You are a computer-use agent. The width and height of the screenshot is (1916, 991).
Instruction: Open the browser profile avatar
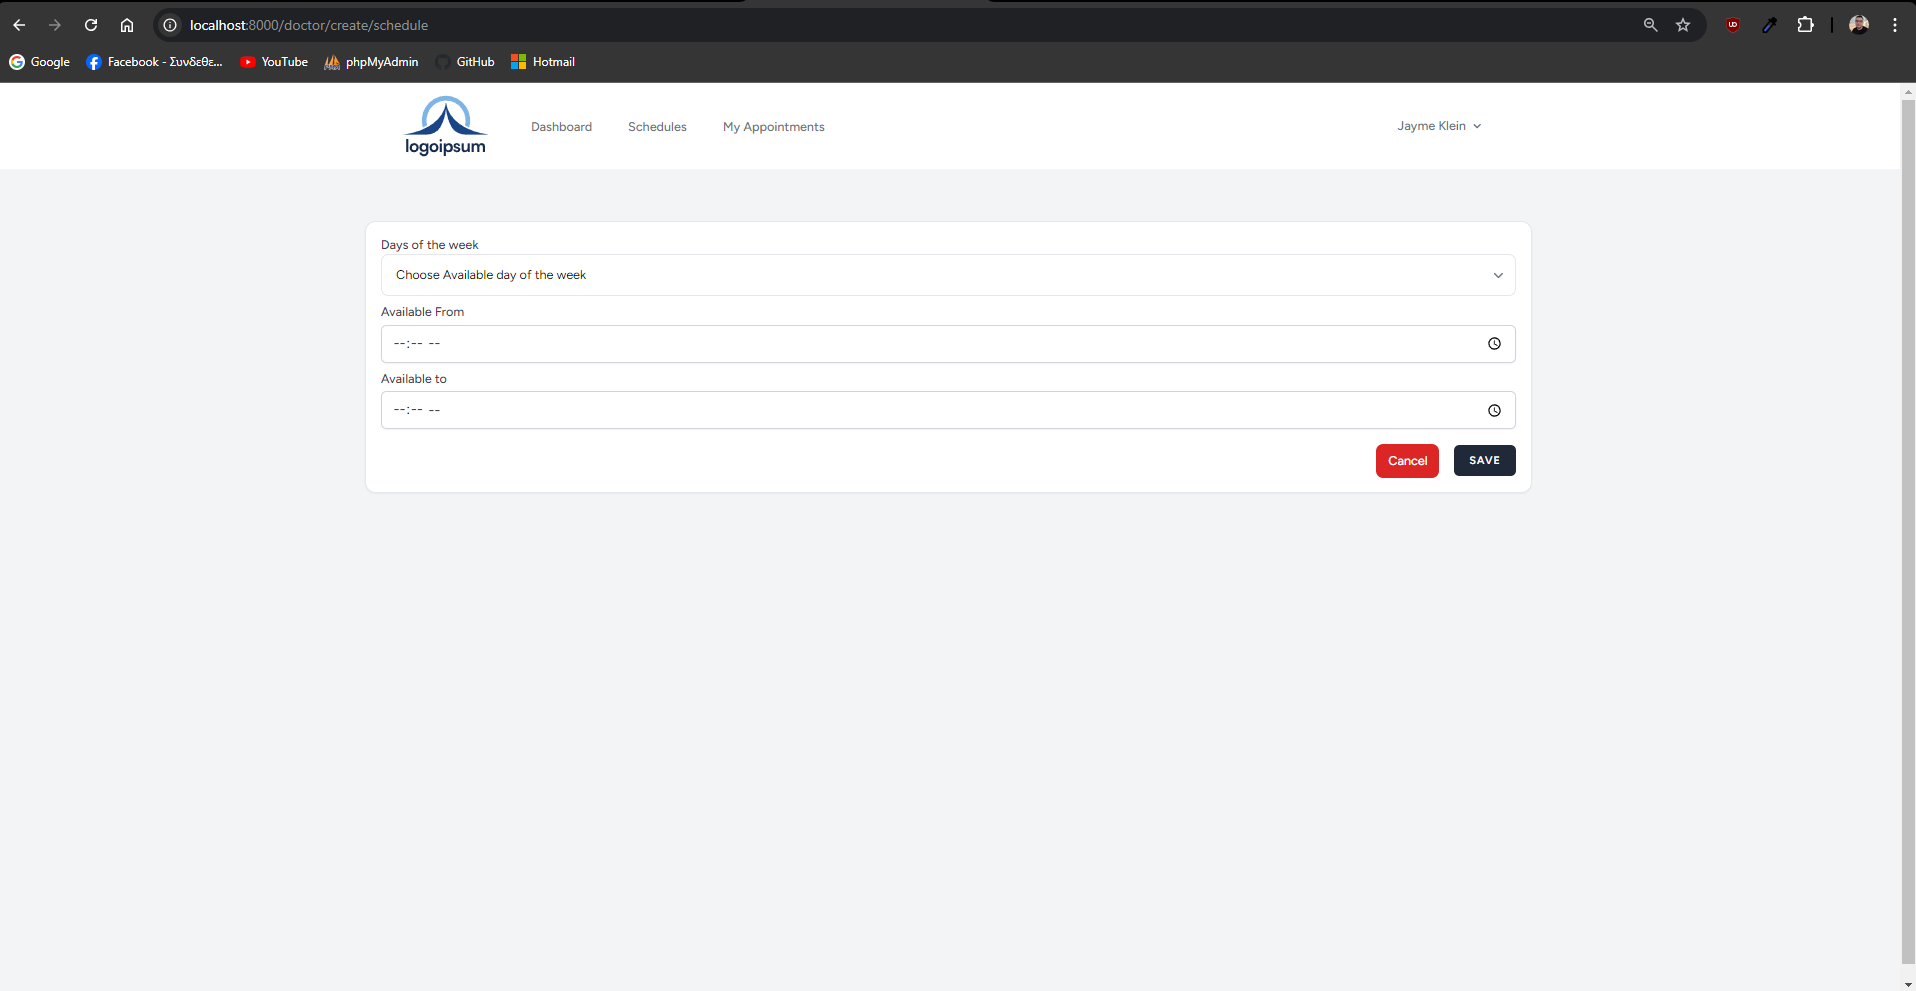pos(1859,25)
